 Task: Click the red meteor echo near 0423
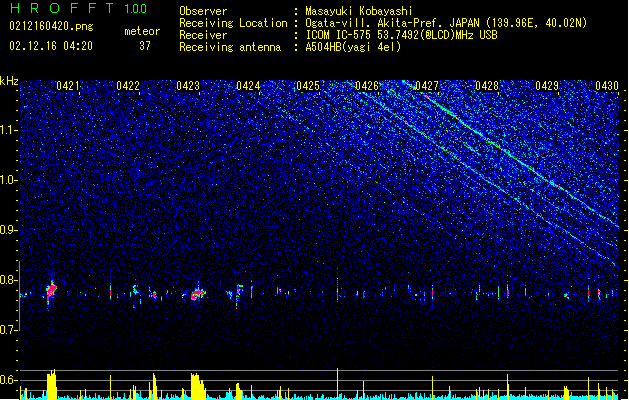(x=197, y=294)
